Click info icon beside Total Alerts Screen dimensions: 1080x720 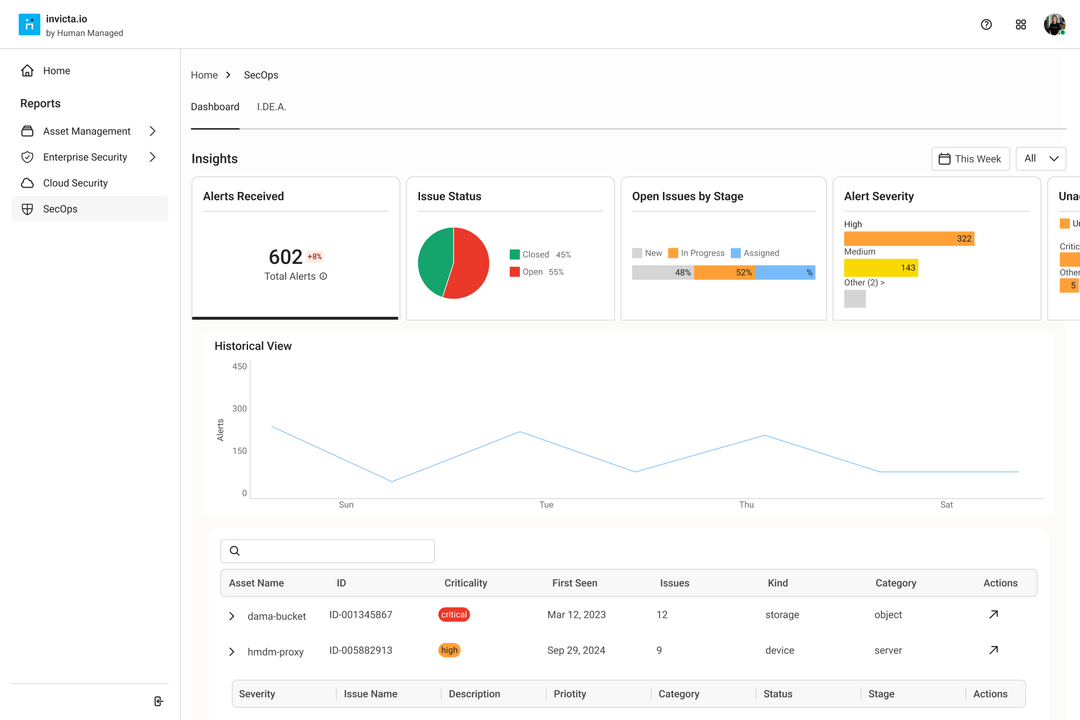(x=323, y=277)
